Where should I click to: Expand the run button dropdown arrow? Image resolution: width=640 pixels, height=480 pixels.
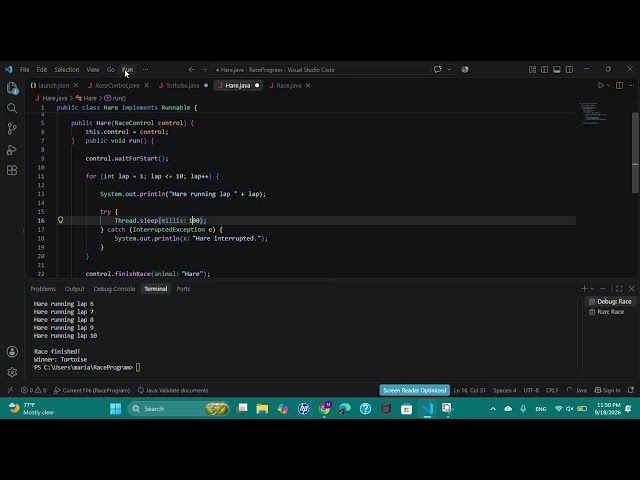[x=608, y=85]
